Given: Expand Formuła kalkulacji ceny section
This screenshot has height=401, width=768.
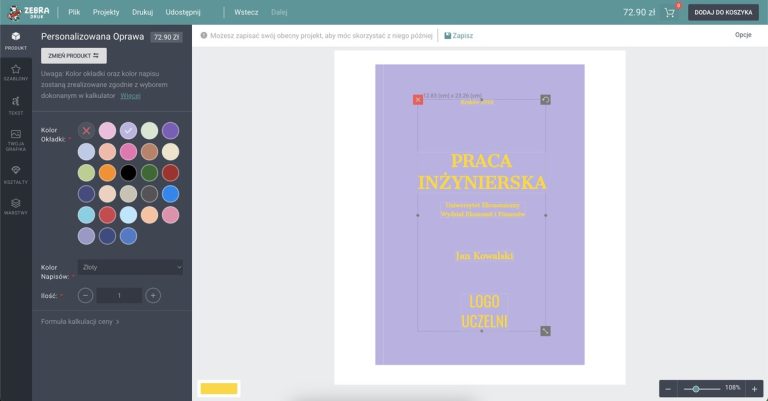Looking at the screenshot, I should [80, 322].
